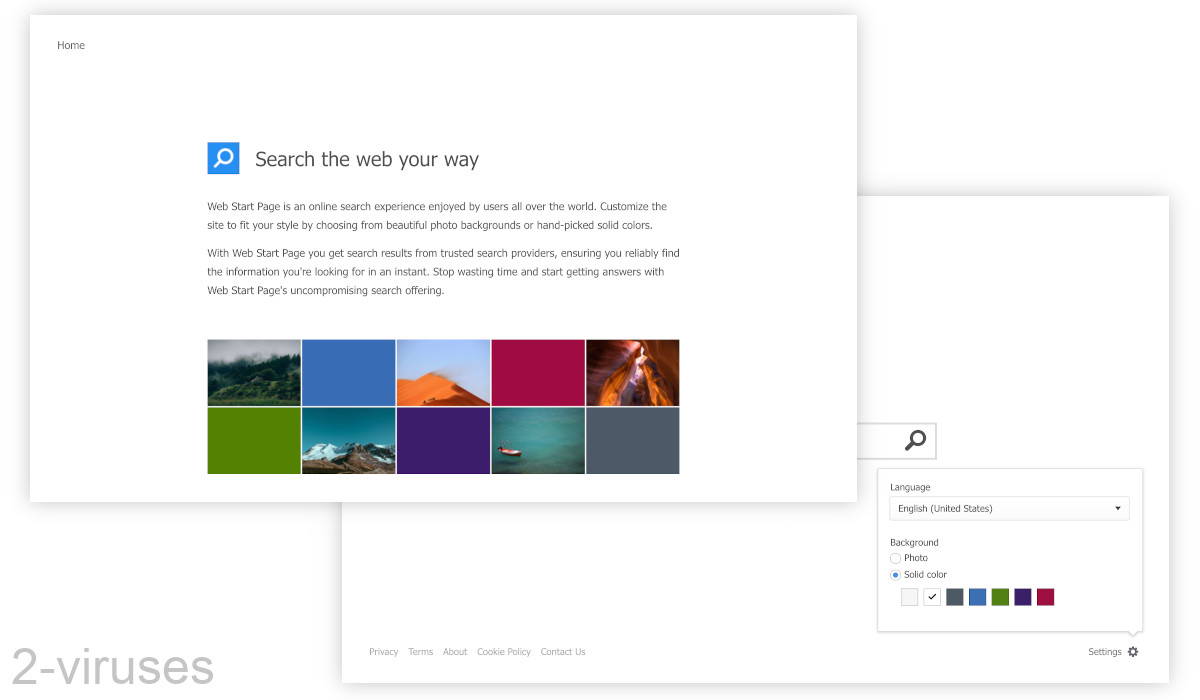Open the Cookie Policy page
The height and width of the screenshot is (700, 1200).
504,651
